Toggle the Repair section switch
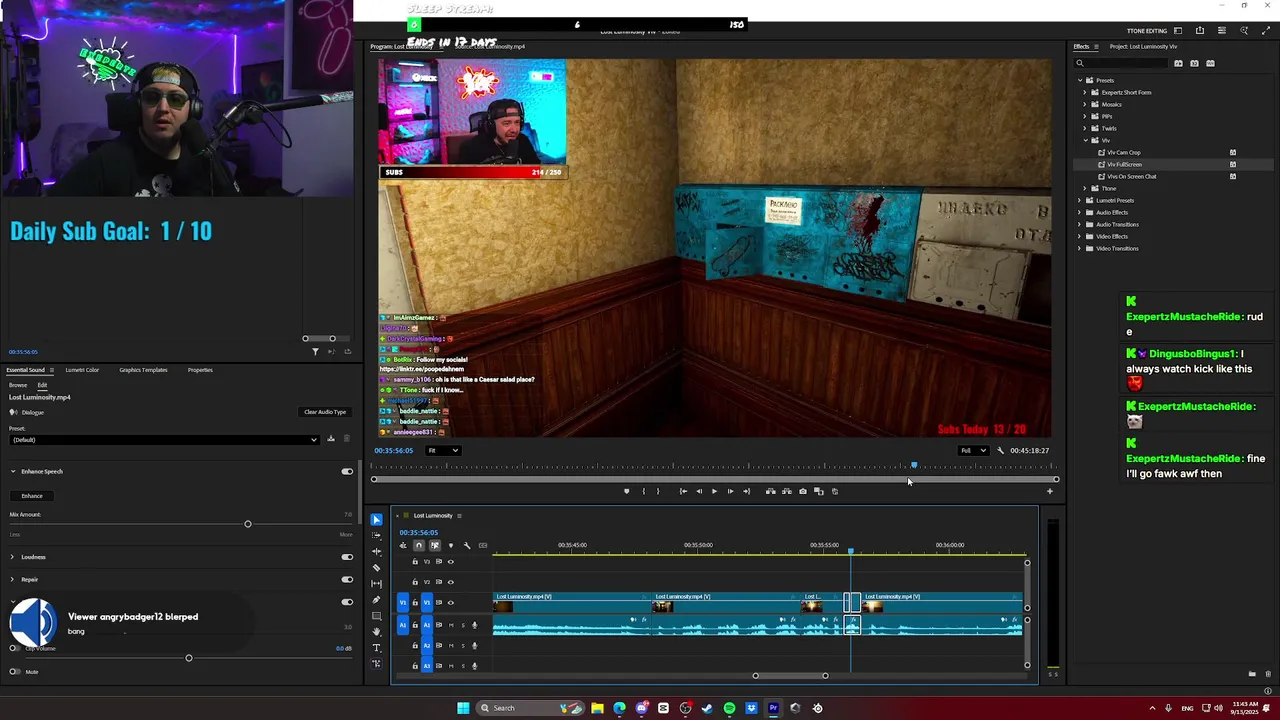 pos(347,579)
